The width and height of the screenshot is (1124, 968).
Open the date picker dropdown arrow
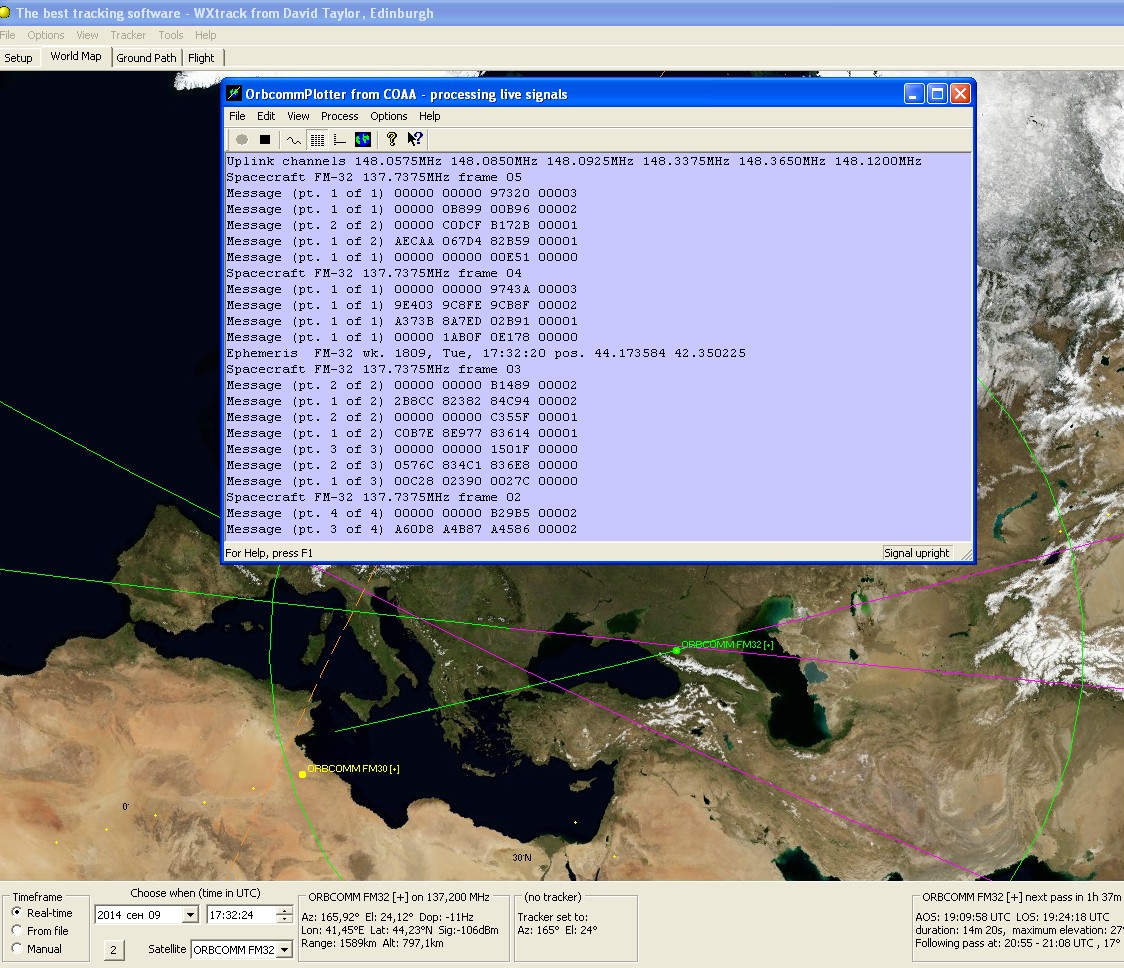coord(190,914)
